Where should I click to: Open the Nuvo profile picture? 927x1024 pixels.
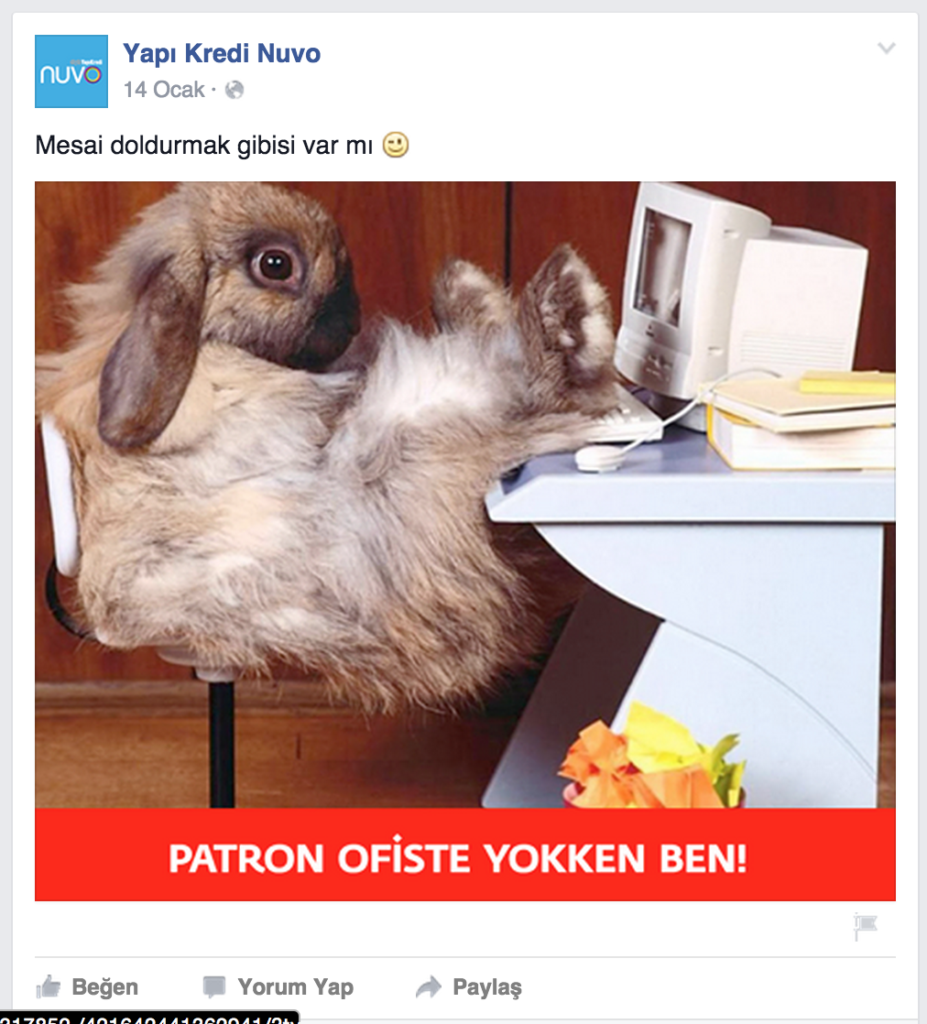[71, 71]
